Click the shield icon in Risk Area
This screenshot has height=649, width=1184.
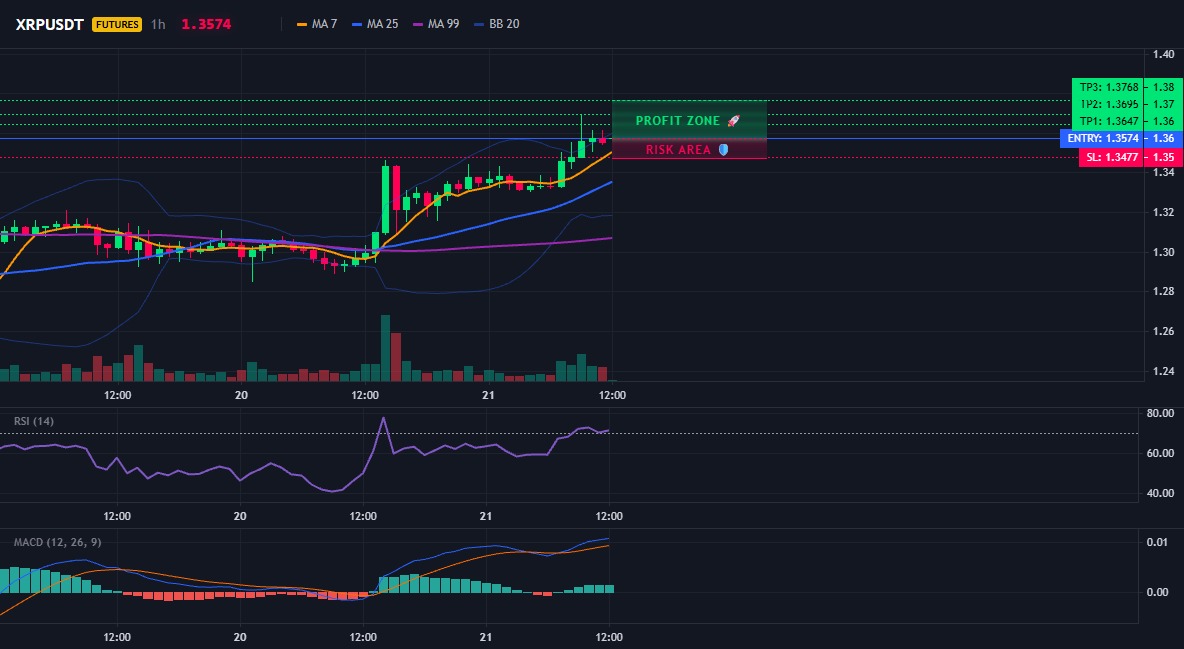[x=723, y=150]
